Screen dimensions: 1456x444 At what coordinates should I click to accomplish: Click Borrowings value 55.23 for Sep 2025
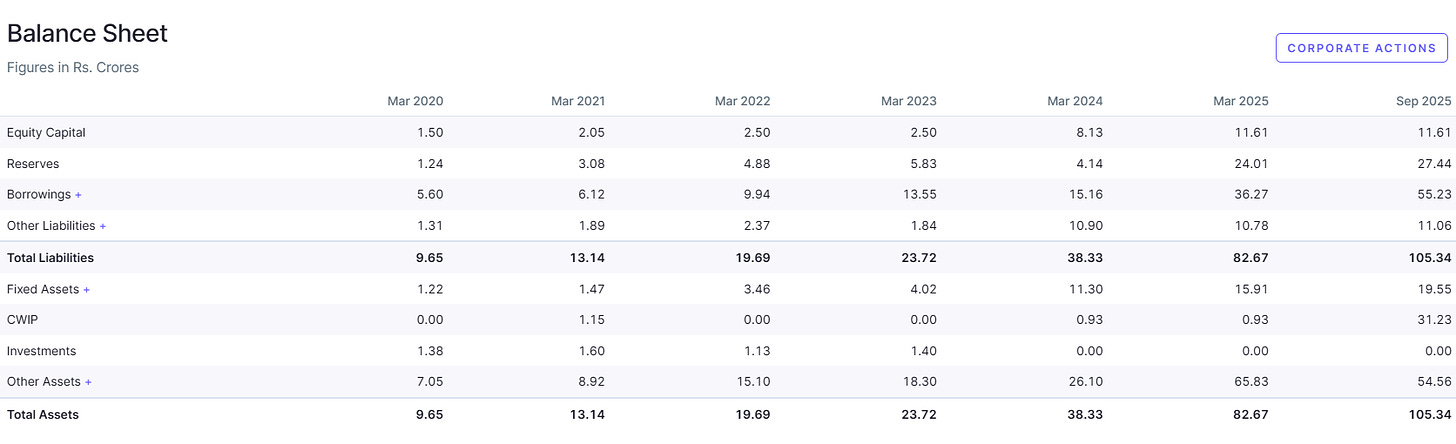tap(1437, 195)
